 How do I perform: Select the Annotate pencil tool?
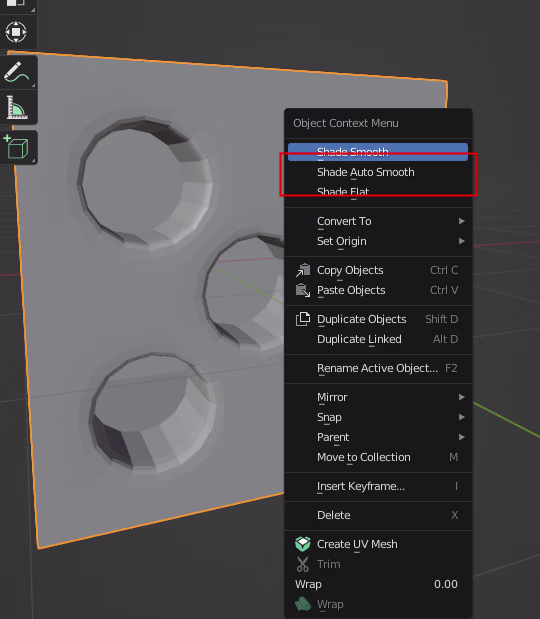pyautogui.click(x=16, y=73)
